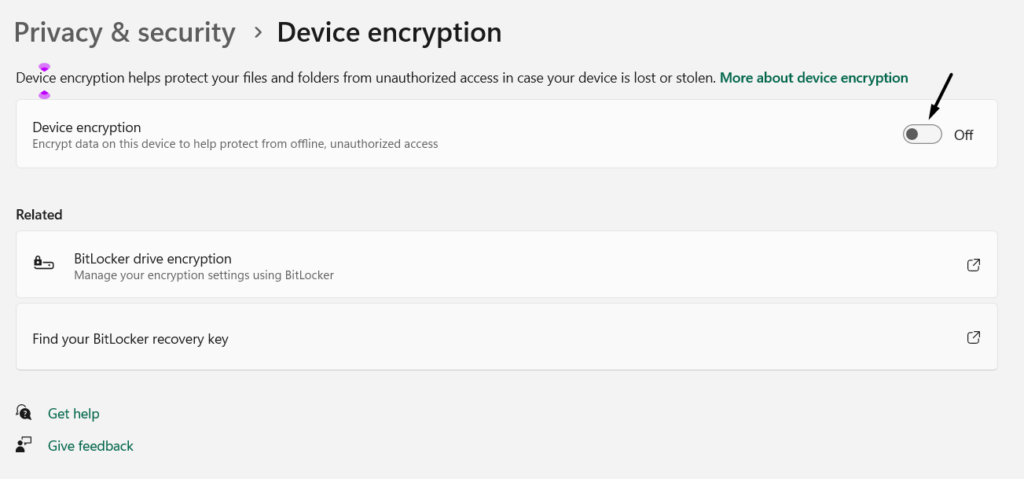Click the Encrypt data on this device description
The width and height of the screenshot is (1024, 479).
(x=235, y=144)
